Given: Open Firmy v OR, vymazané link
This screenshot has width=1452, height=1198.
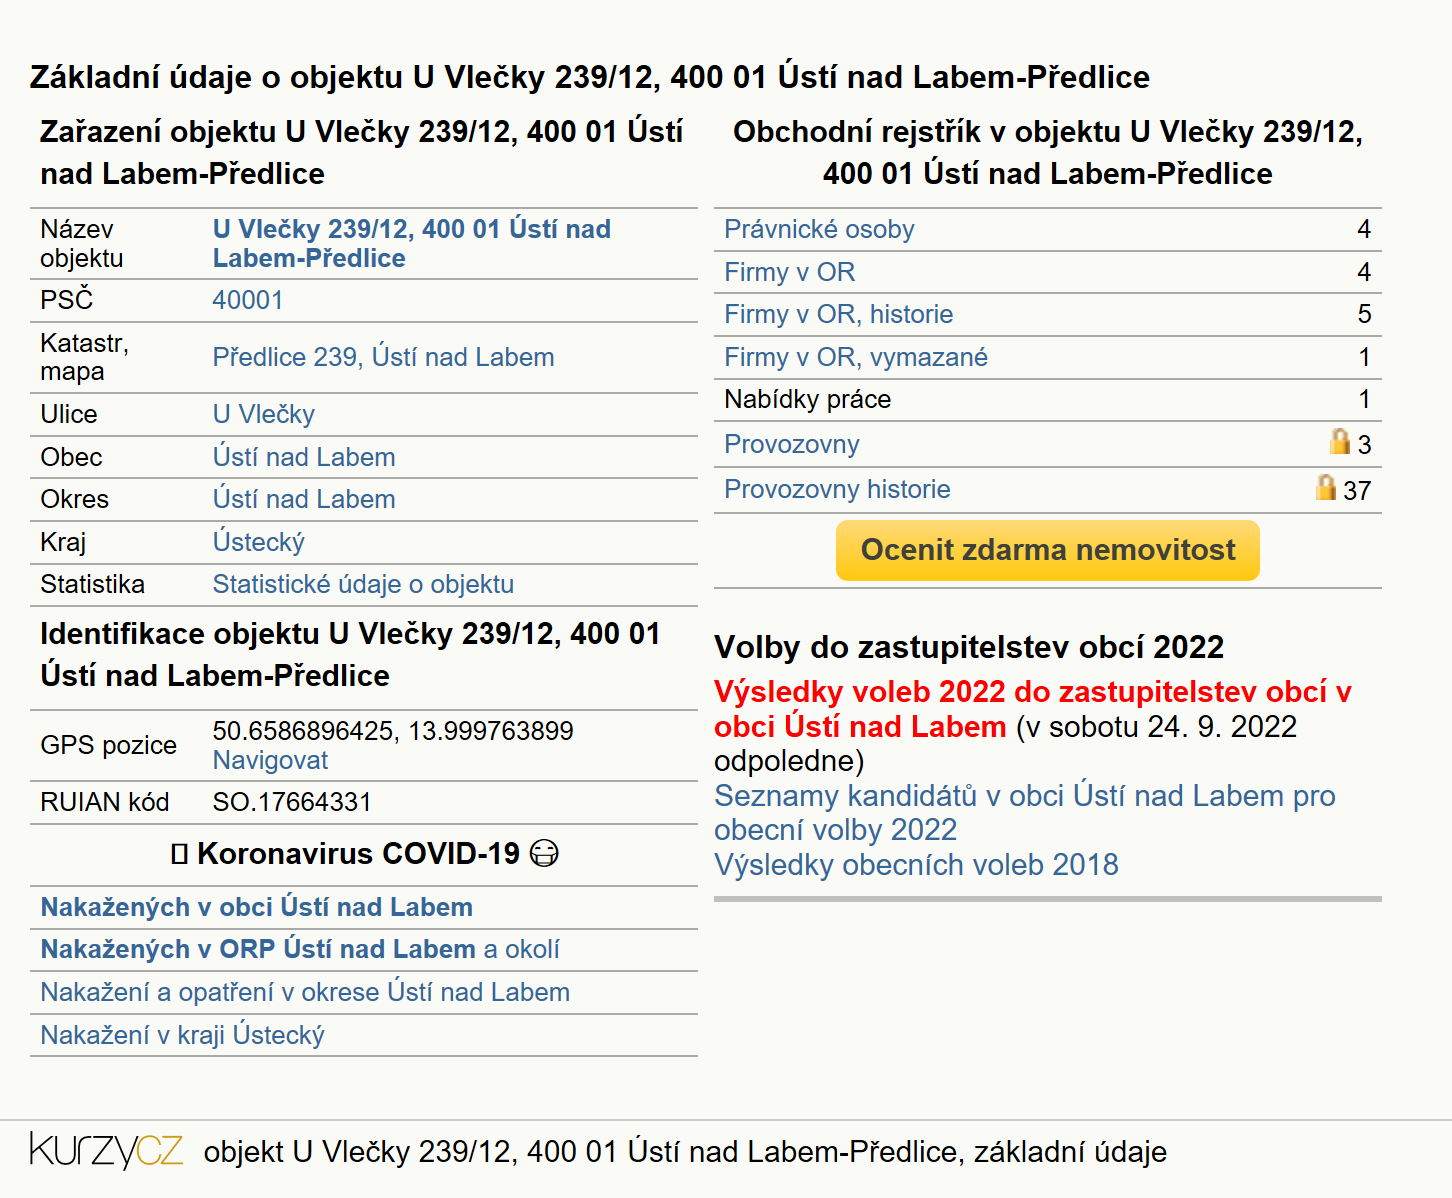Looking at the screenshot, I should tap(856, 357).
